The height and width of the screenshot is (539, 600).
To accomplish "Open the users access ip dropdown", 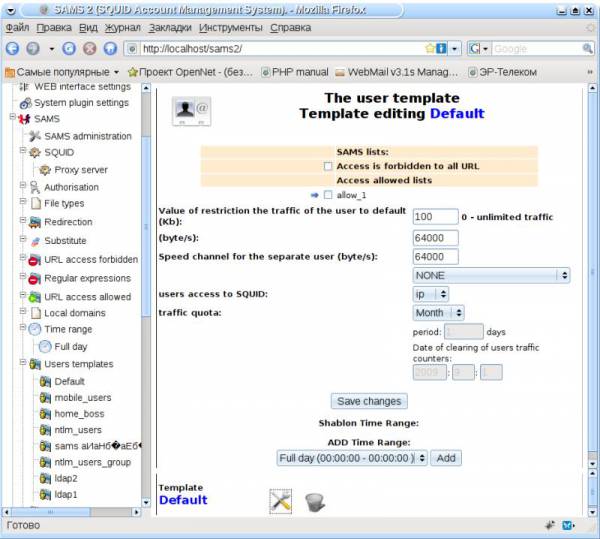I will click(x=430, y=294).
